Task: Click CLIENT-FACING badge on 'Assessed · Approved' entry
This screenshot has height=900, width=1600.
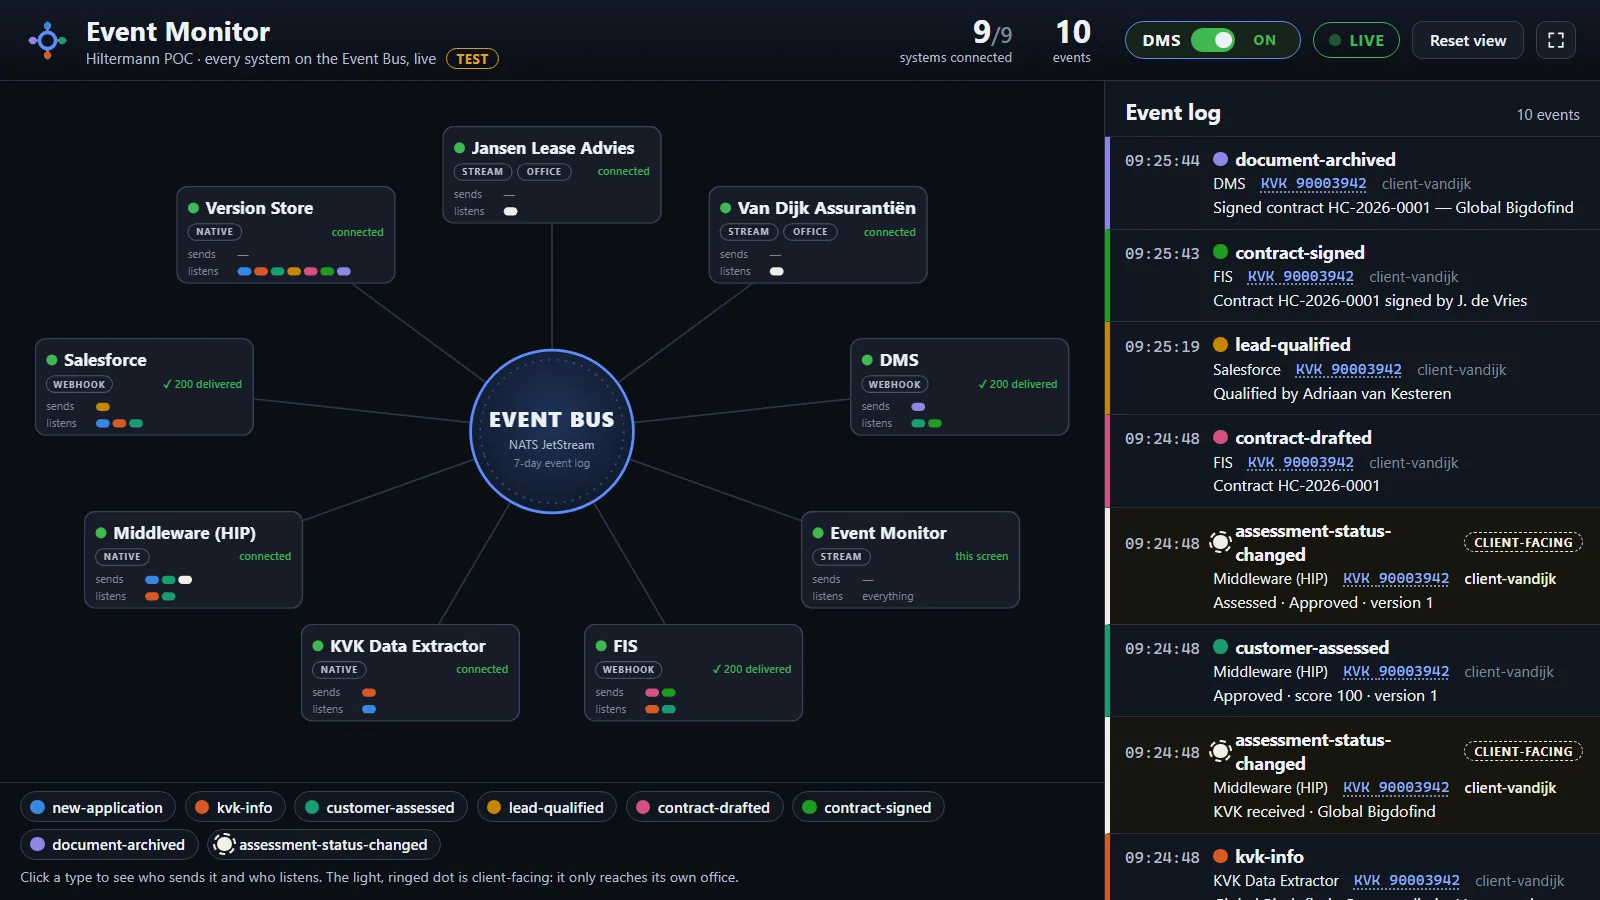Action: [x=1523, y=543]
